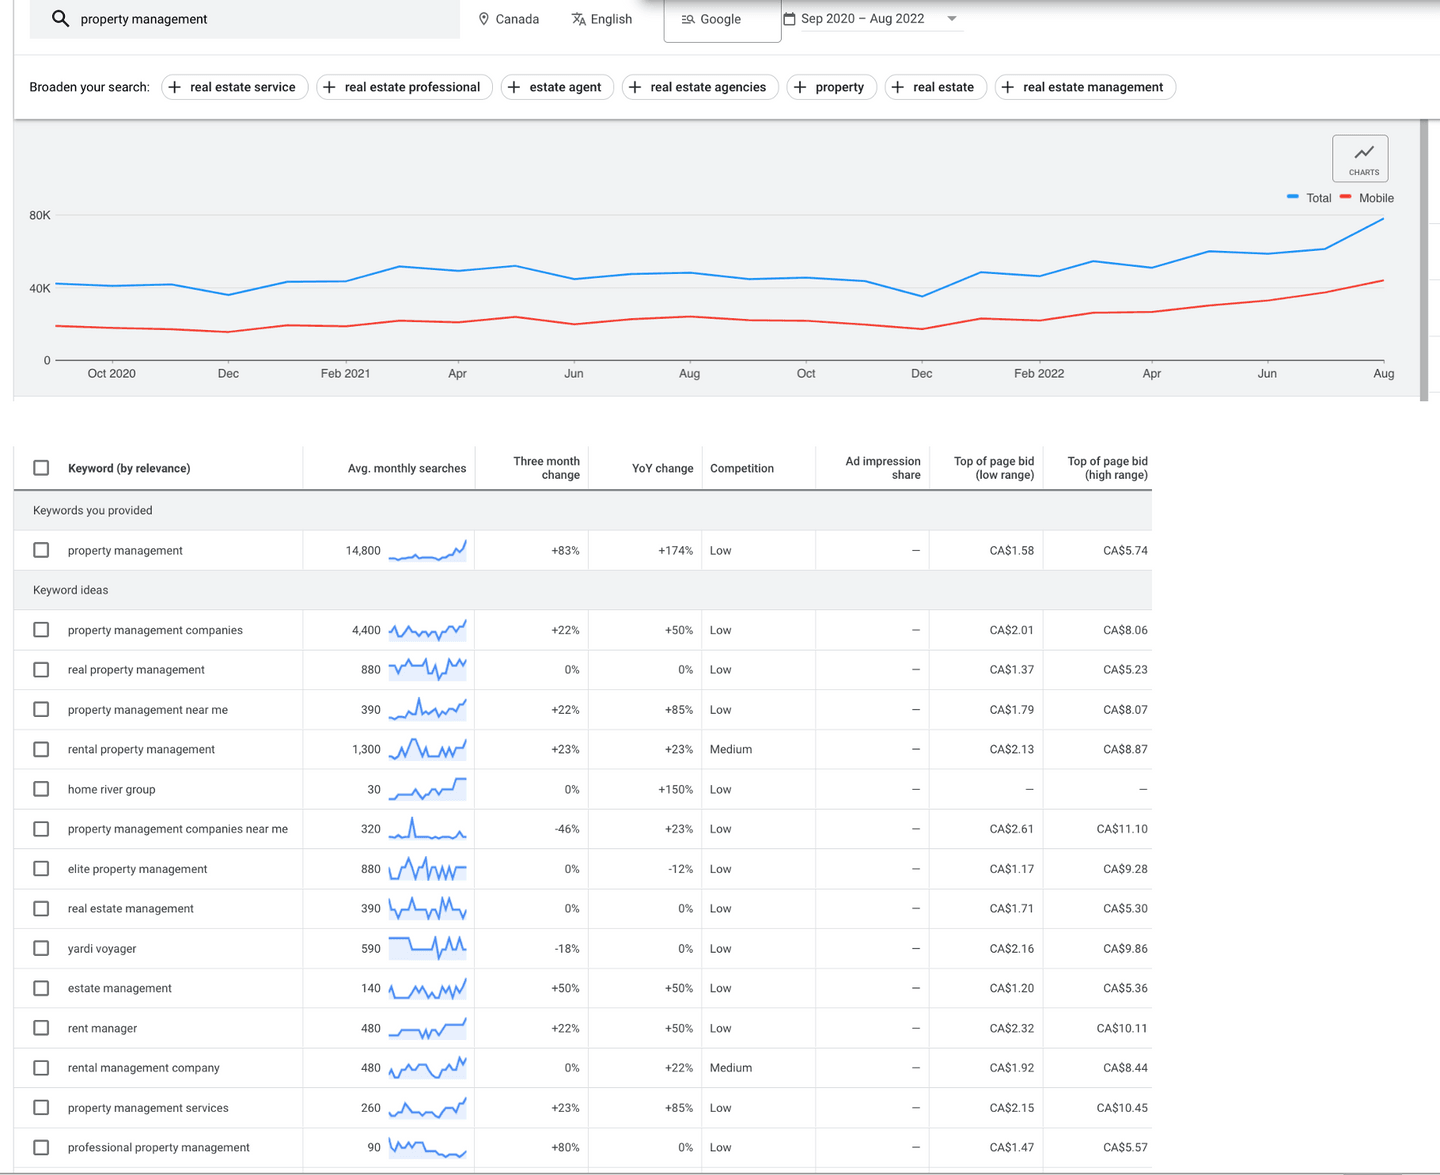This screenshot has height=1175, width=1440.
Task: Check the real property management checkbox
Action: click(x=41, y=670)
